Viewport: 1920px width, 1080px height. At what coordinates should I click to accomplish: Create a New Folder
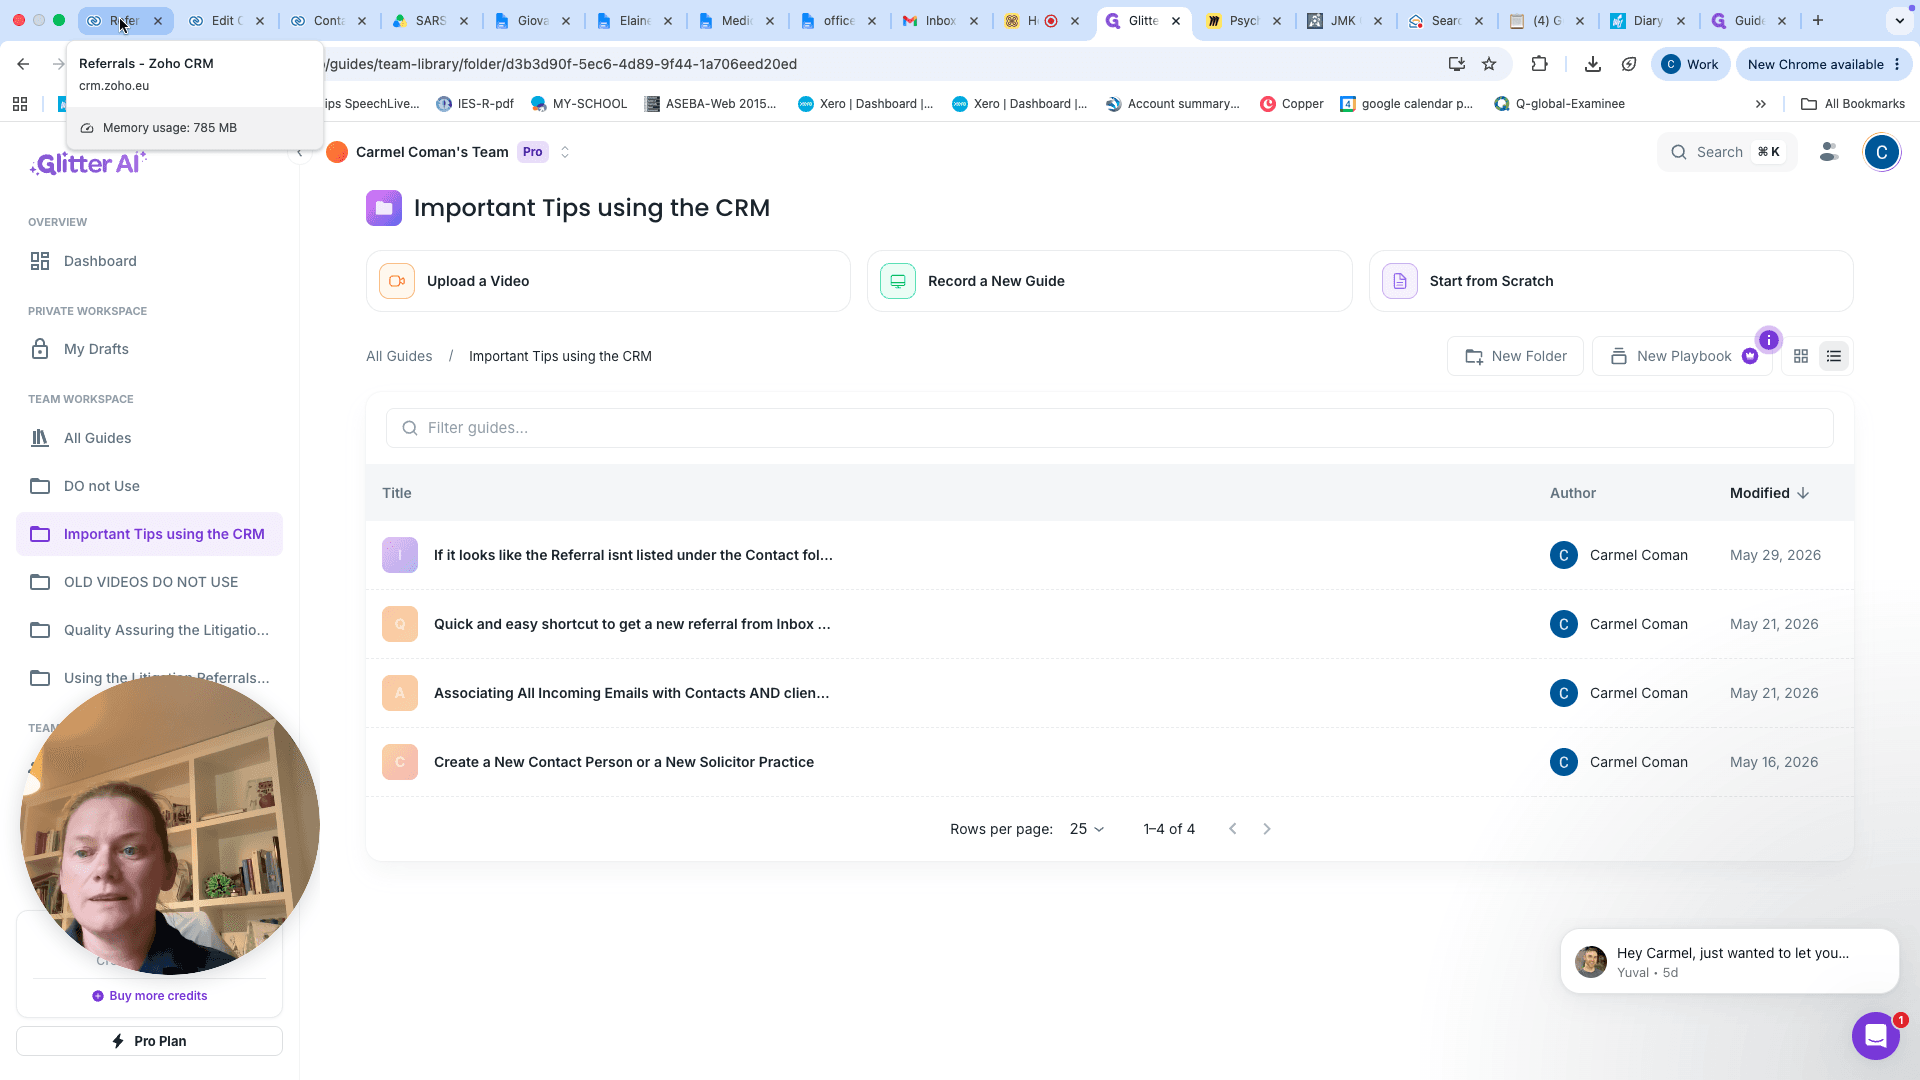coord(1515,356)
